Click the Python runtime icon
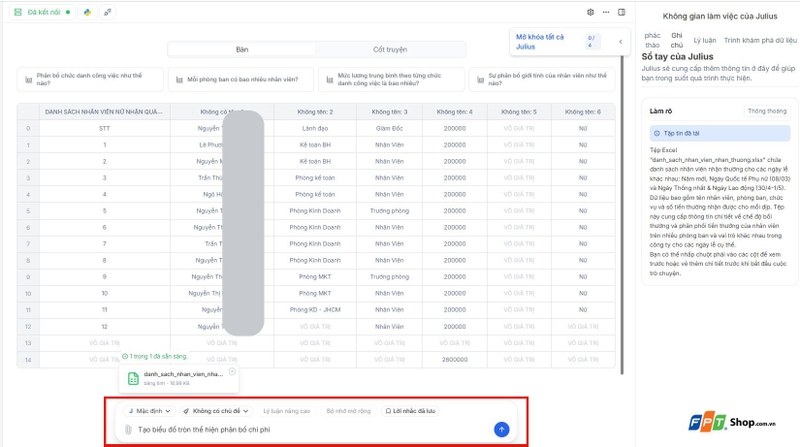 click(87, 12)
